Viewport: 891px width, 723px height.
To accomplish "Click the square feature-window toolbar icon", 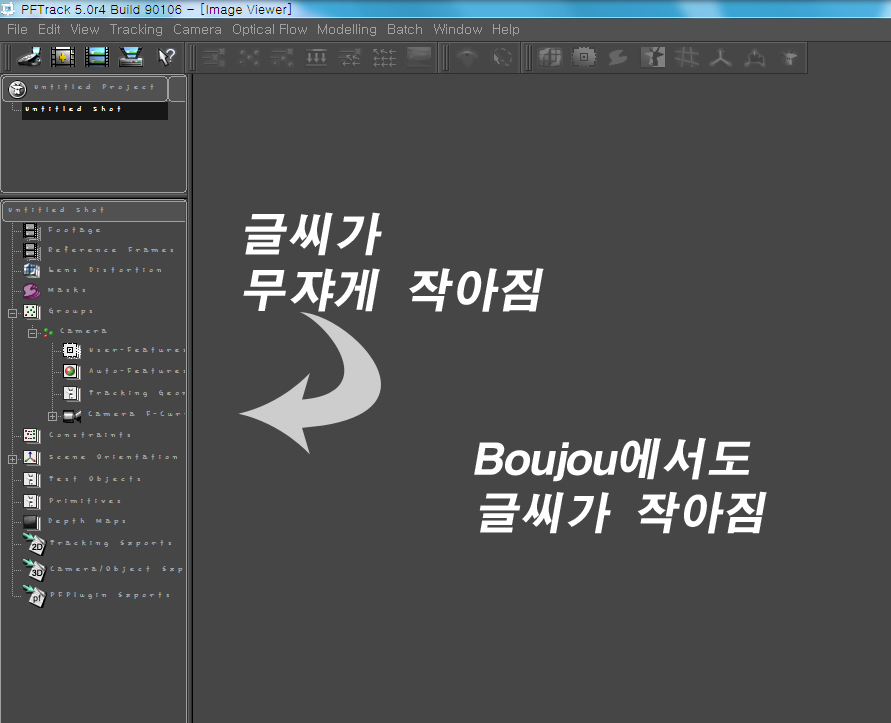I will pos(584,57).
